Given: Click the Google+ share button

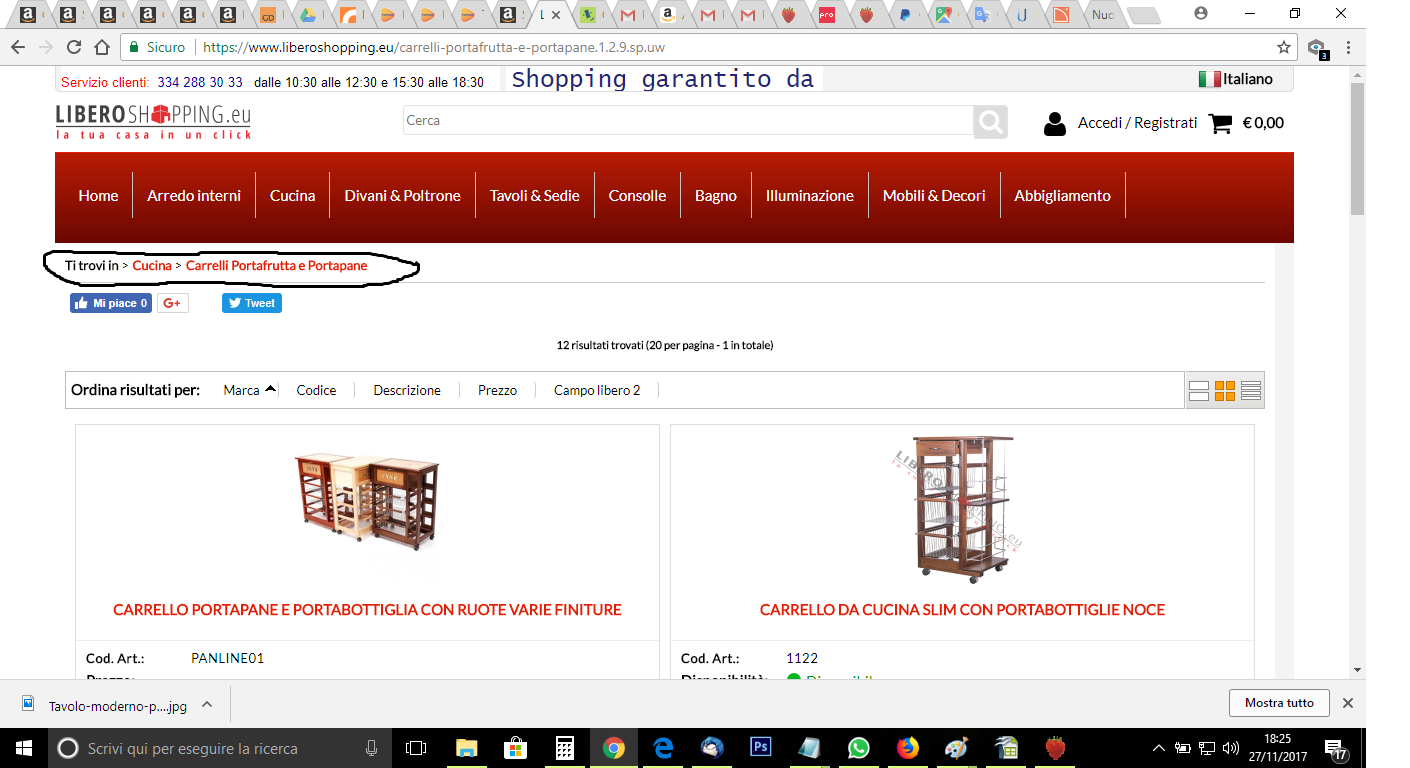Looking at the screenshot, I should point(173,303).
